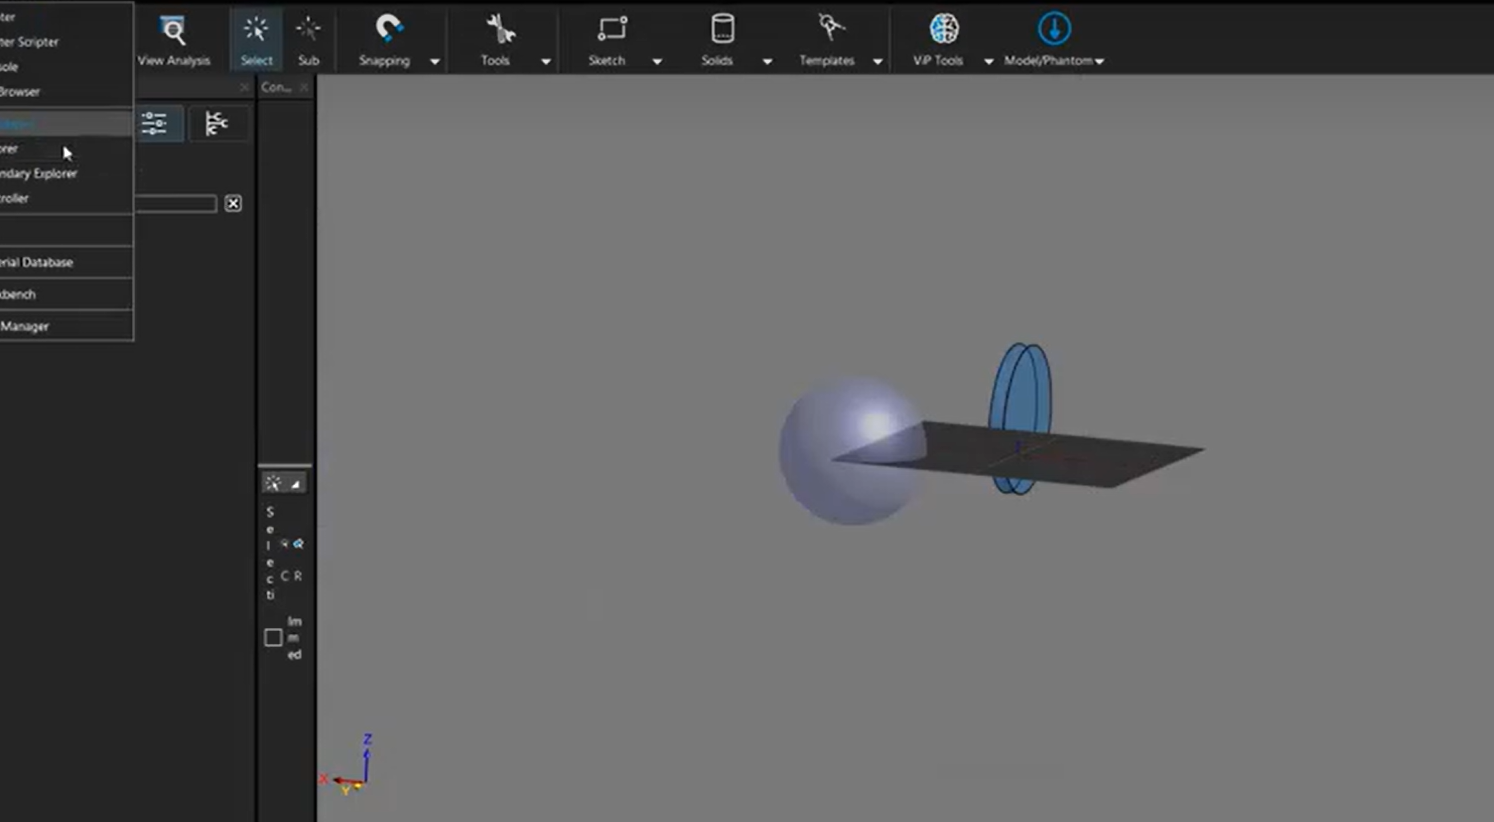1494x822 pixels.
Task: Open ViP Tools brain icon
Action: click(942, 30)
